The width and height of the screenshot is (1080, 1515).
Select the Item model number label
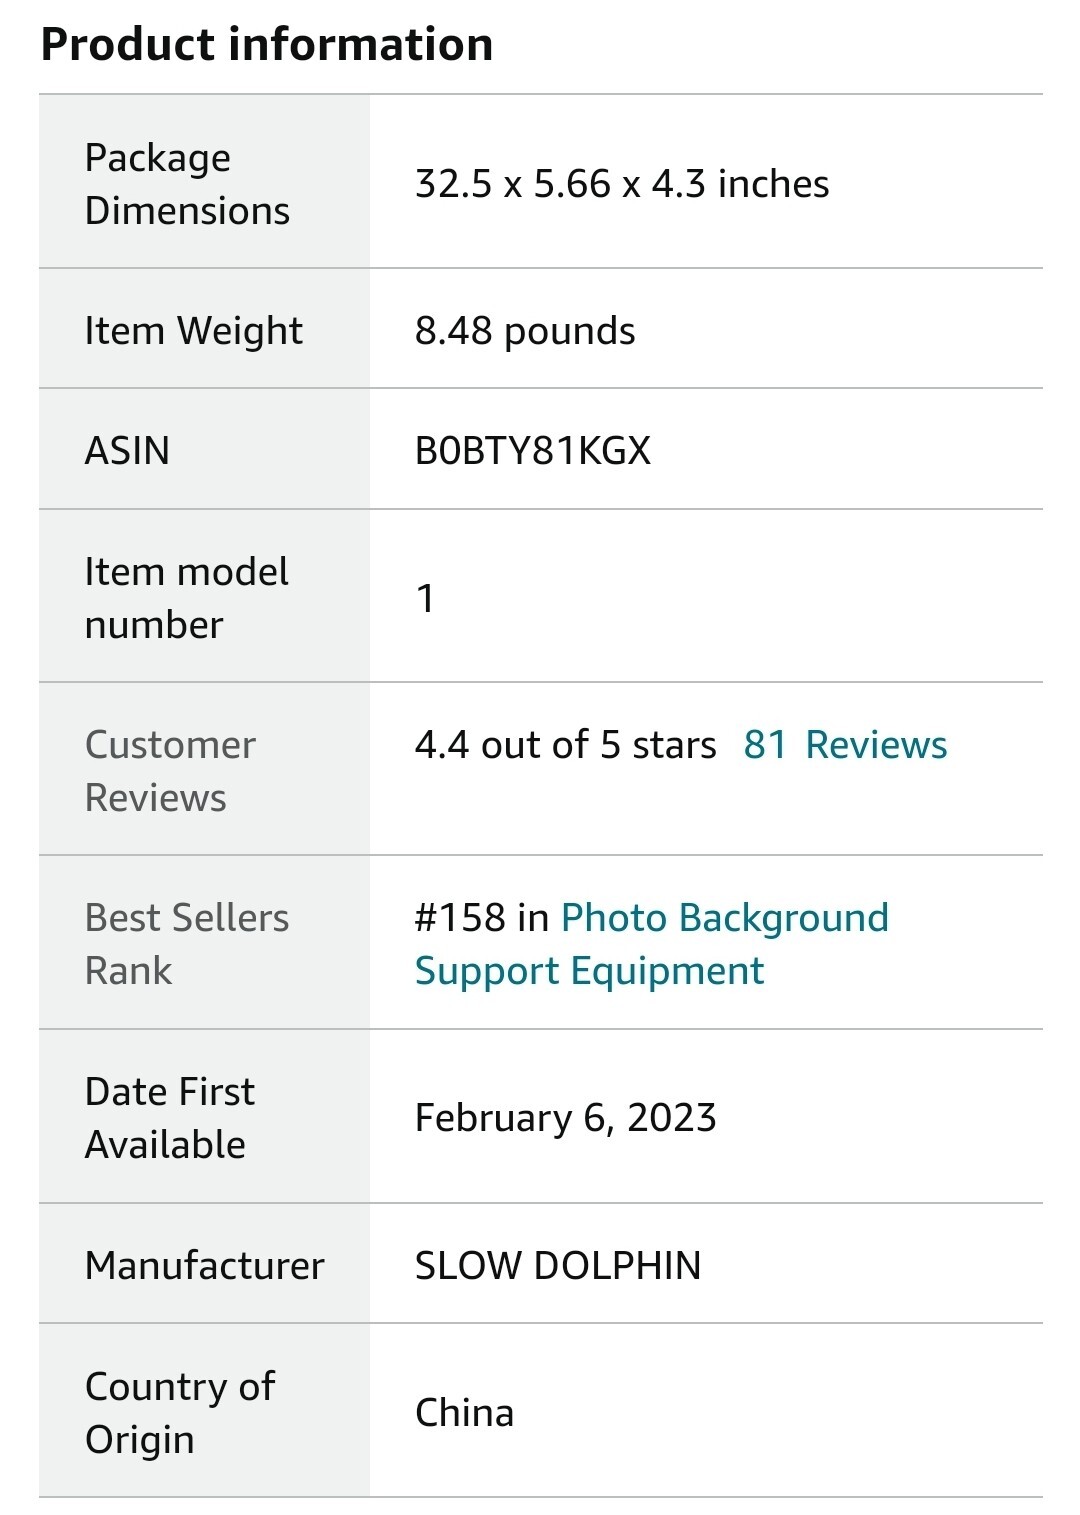186,598
